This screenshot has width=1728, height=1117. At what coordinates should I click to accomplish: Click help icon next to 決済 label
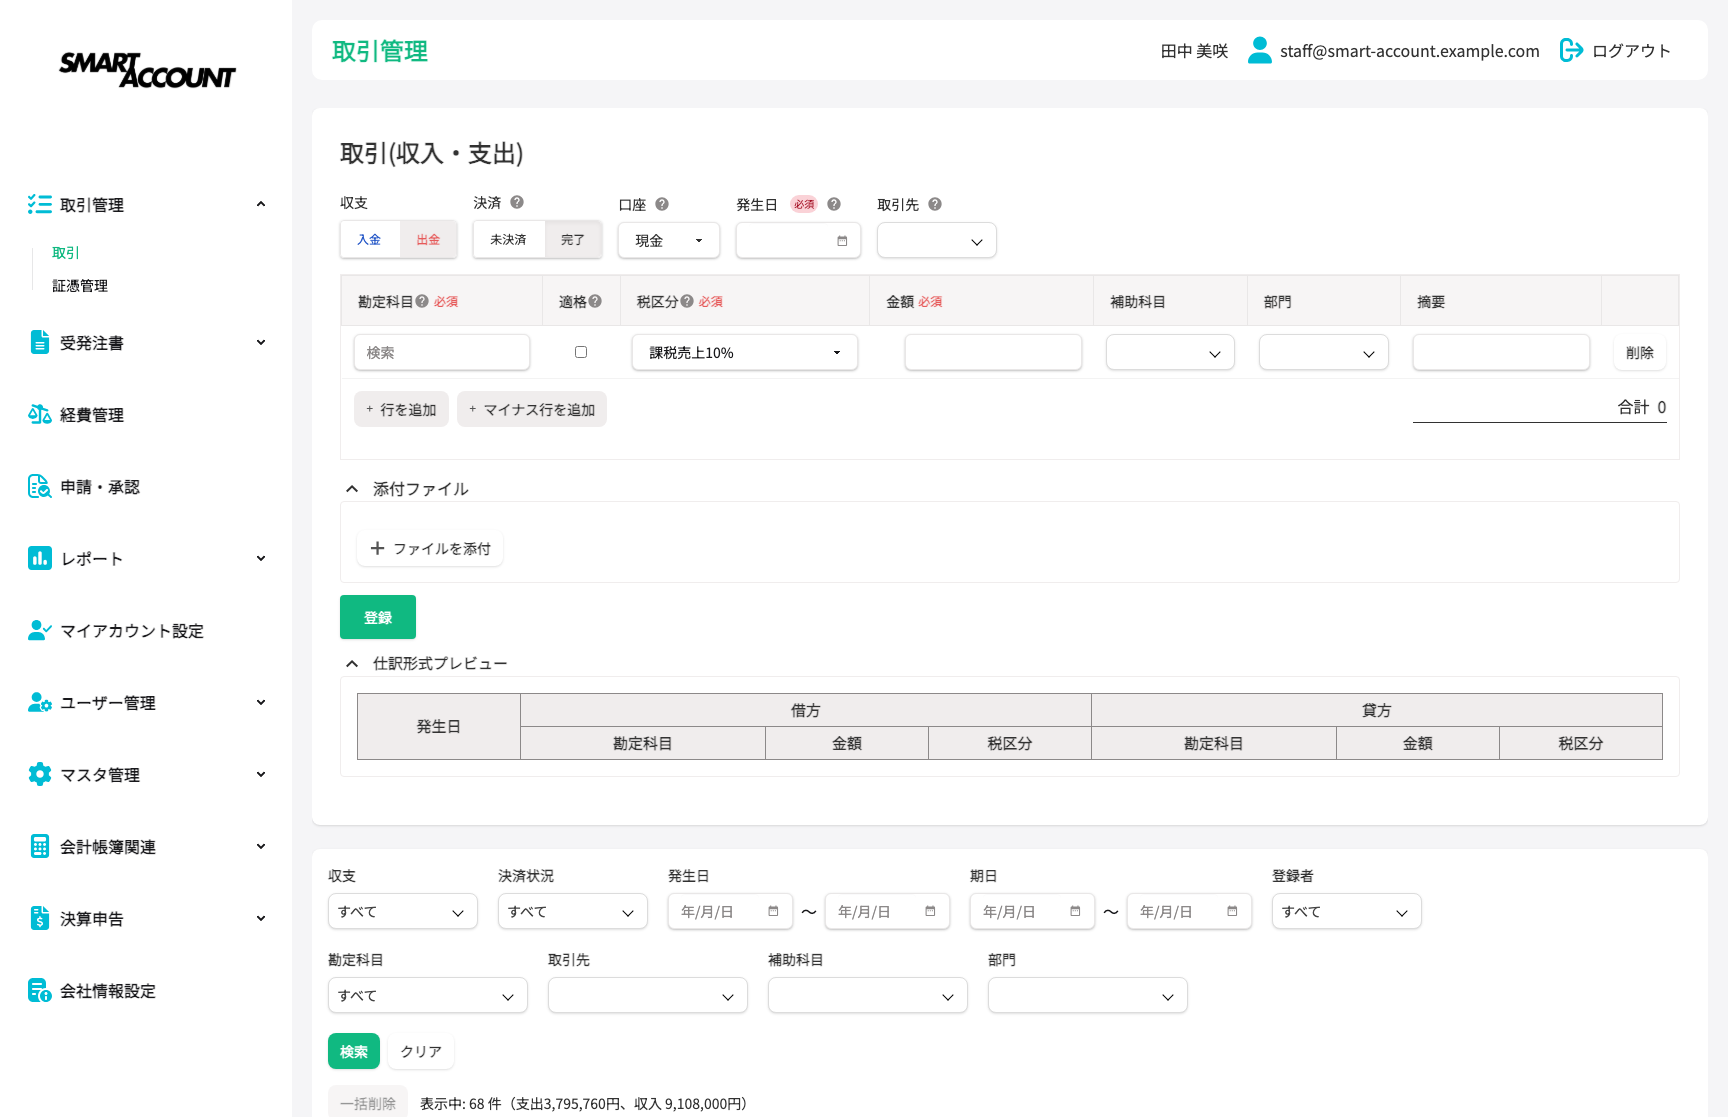click(x=517, y=202)
